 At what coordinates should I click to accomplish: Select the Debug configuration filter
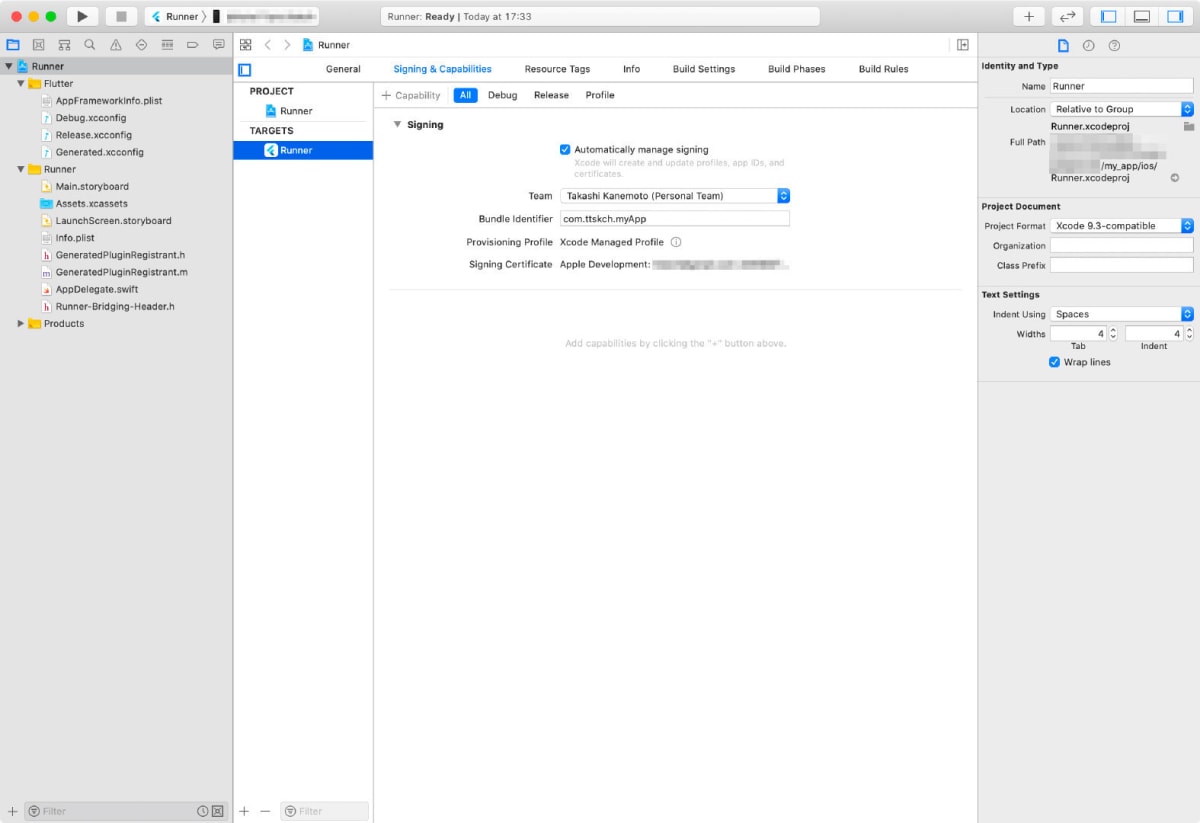click(x=503, y=95)
